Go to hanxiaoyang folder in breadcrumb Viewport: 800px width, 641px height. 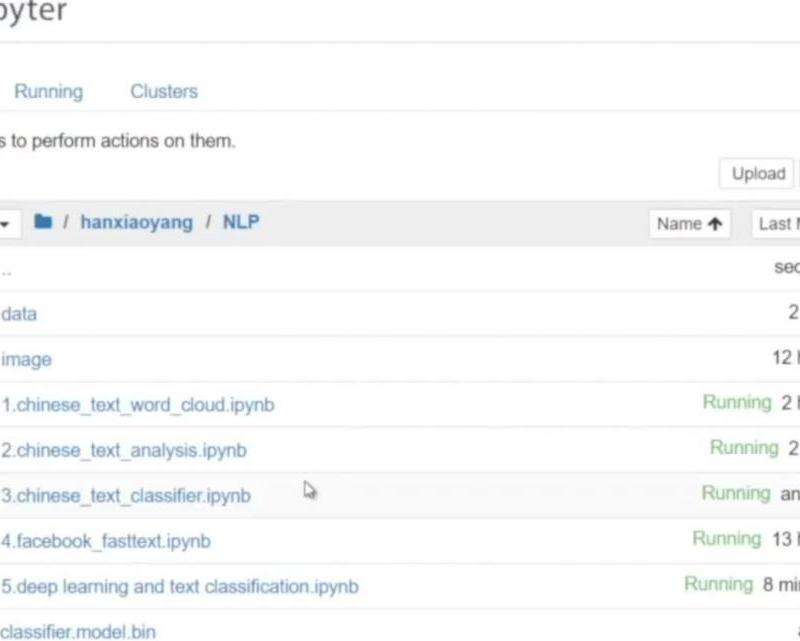click(x=136, y=222)
